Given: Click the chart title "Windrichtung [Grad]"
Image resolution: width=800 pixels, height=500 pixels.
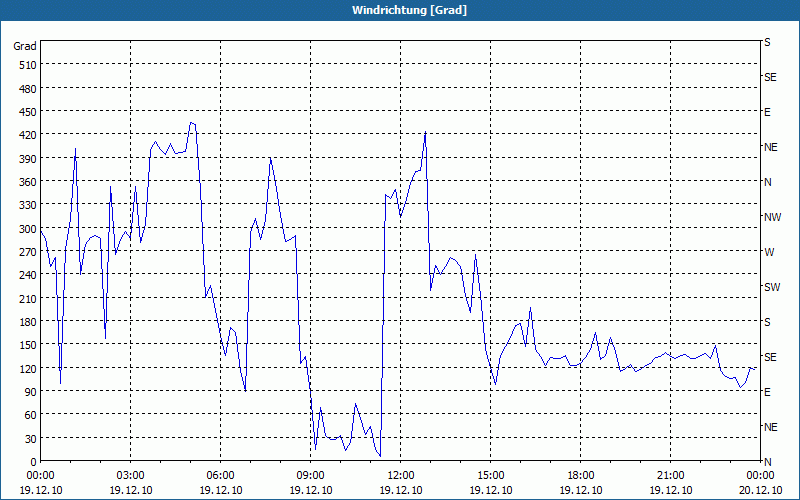Looking at the screenshot, I should pyautogui.click(x=409, y=10).
